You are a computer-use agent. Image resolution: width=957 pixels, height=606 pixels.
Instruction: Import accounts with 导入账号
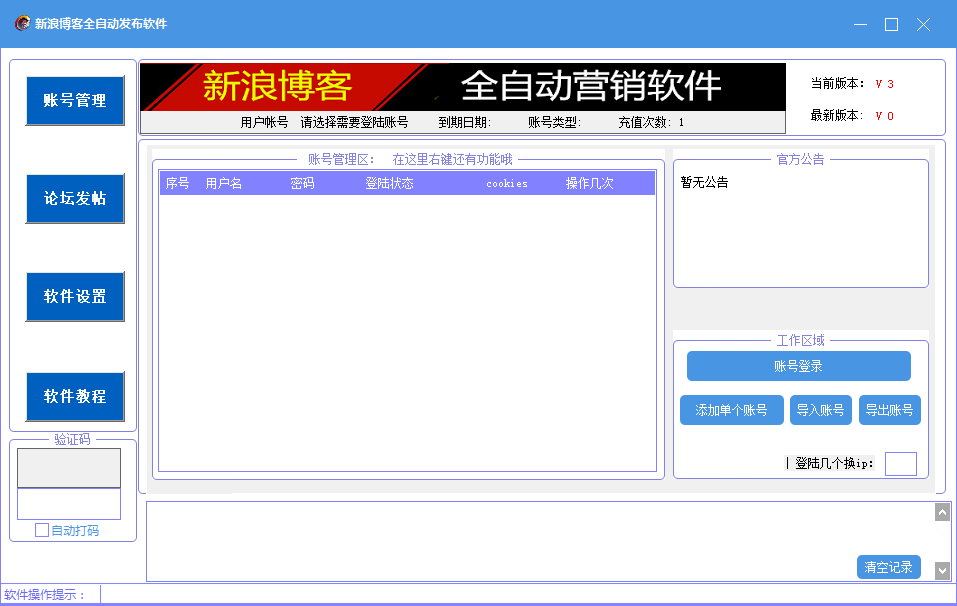click(820, 410)
